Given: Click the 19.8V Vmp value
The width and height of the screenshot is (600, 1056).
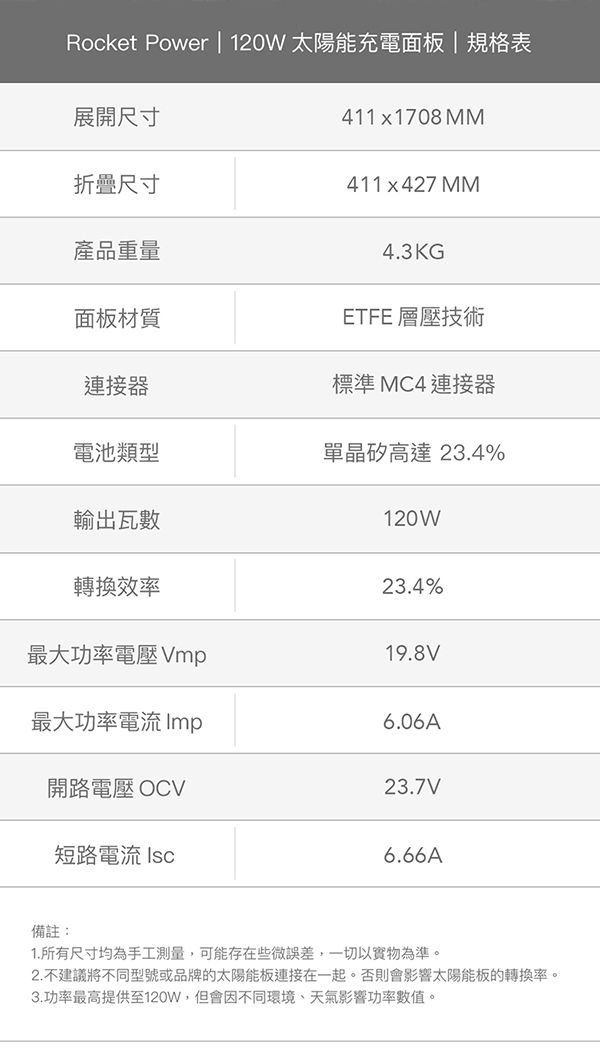Looking at the screenshot, I should 412,653.
